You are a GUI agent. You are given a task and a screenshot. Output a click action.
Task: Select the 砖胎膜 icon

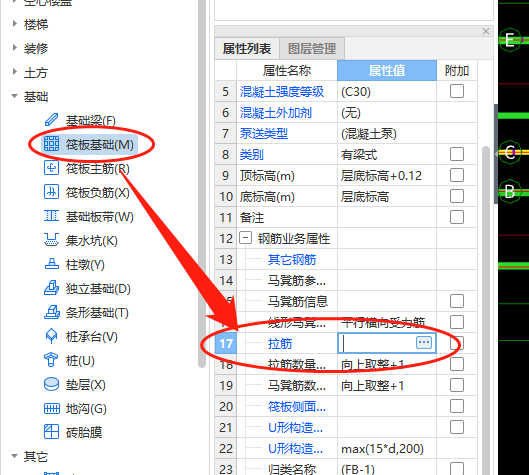pos(51,432)
